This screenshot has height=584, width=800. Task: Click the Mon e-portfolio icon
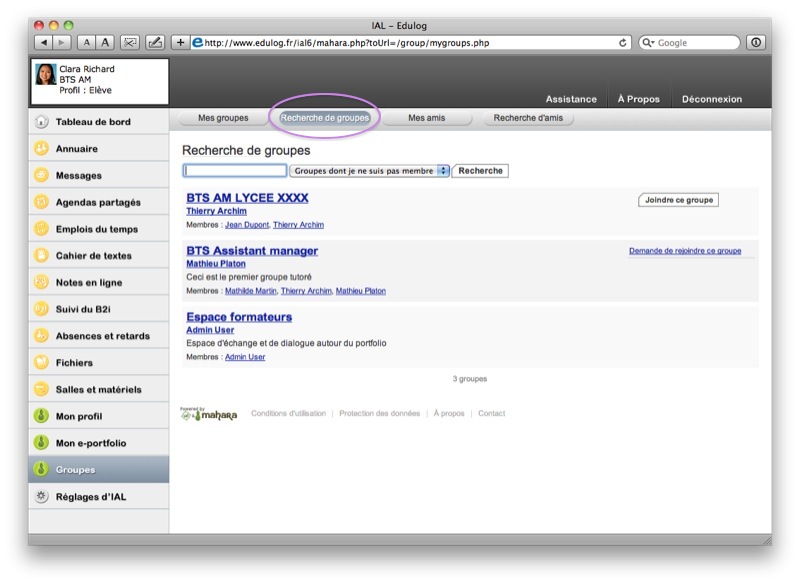pyautogui.click(x=41, y=443)
